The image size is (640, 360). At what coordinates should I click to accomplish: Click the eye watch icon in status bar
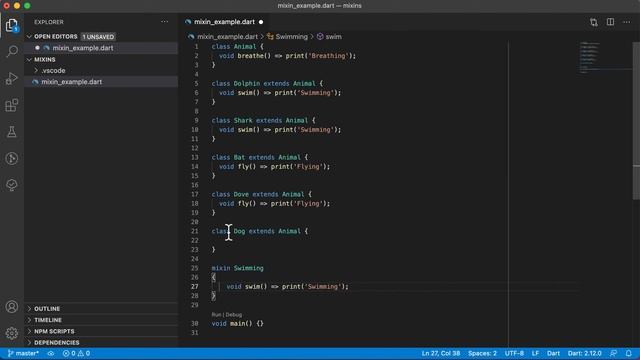click(51, 353)
